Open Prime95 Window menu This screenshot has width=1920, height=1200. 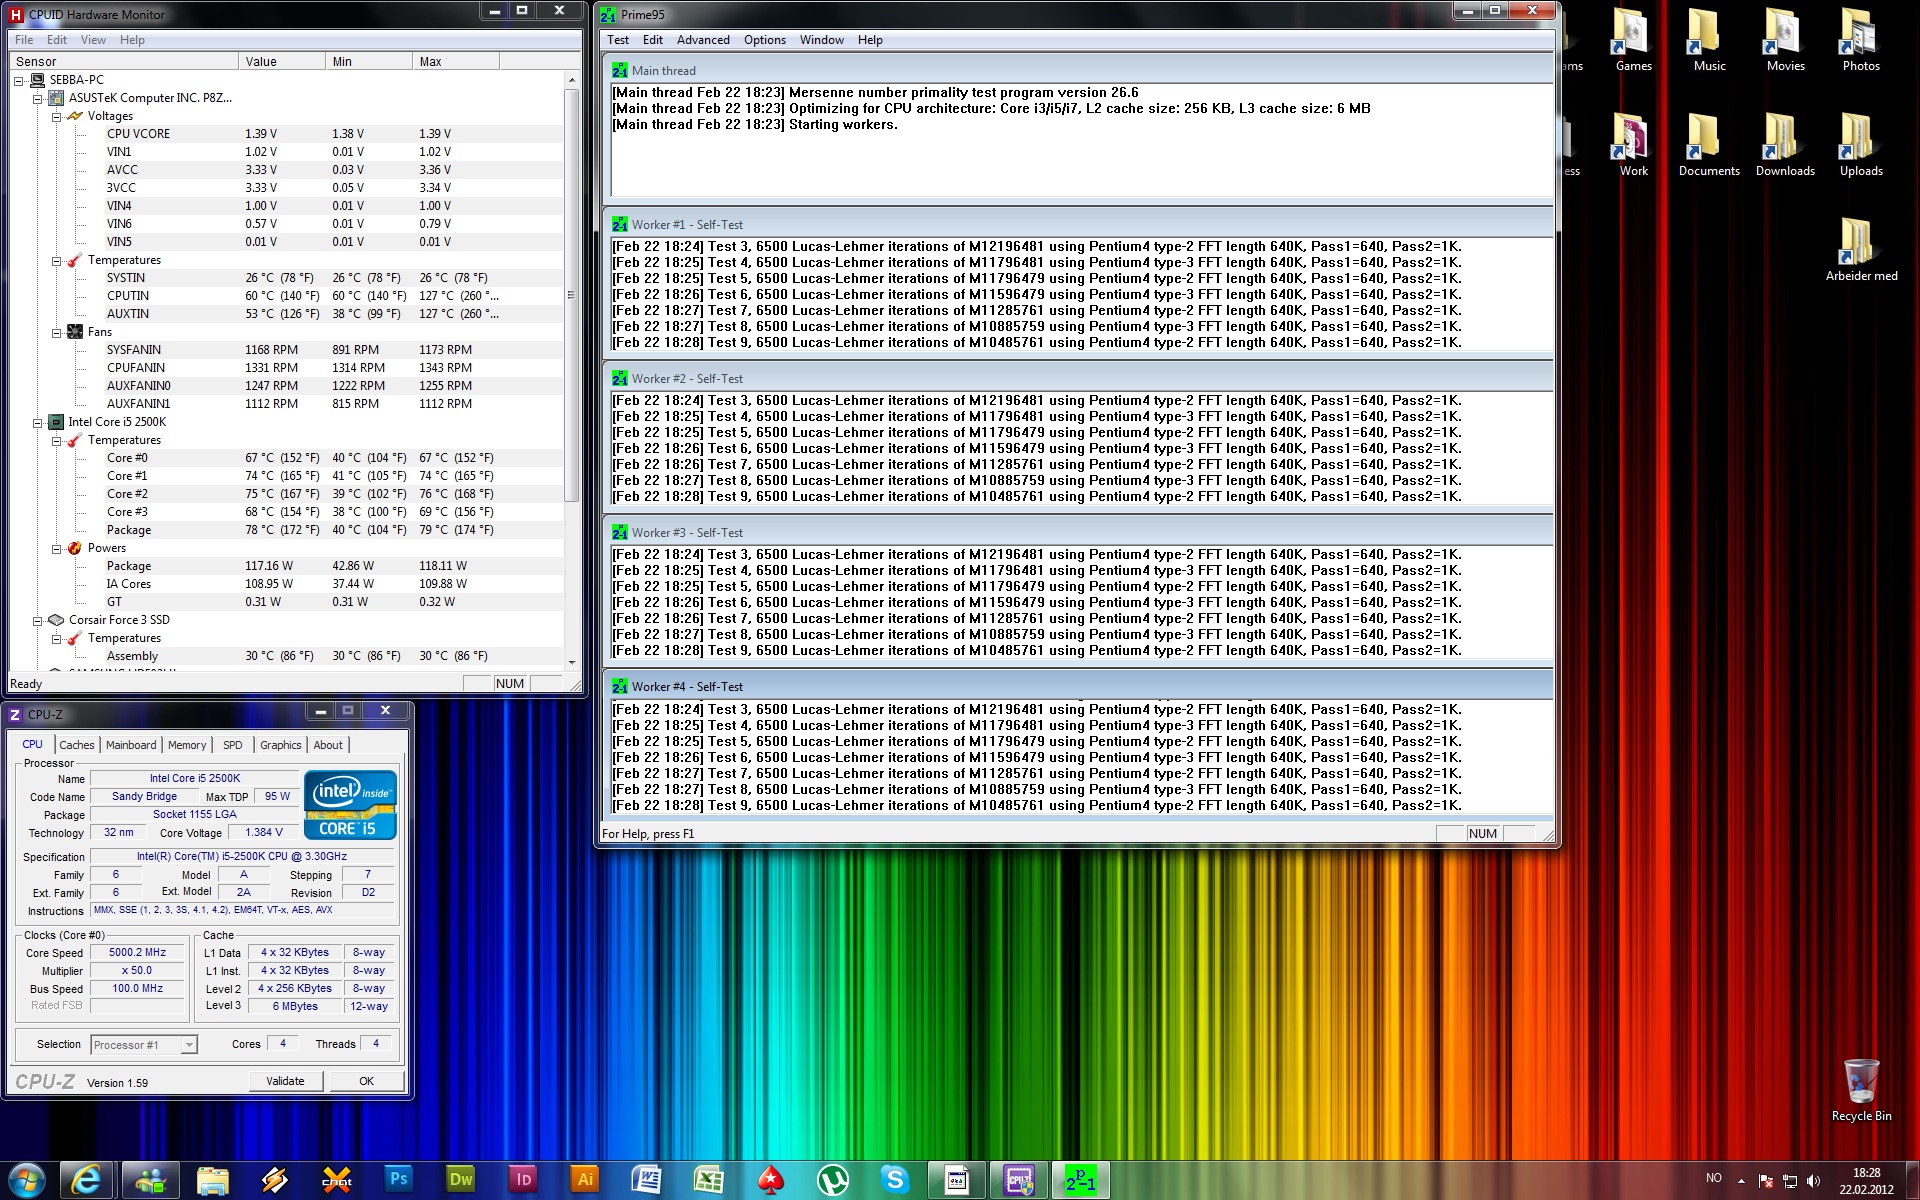click(x=822, y=40)
